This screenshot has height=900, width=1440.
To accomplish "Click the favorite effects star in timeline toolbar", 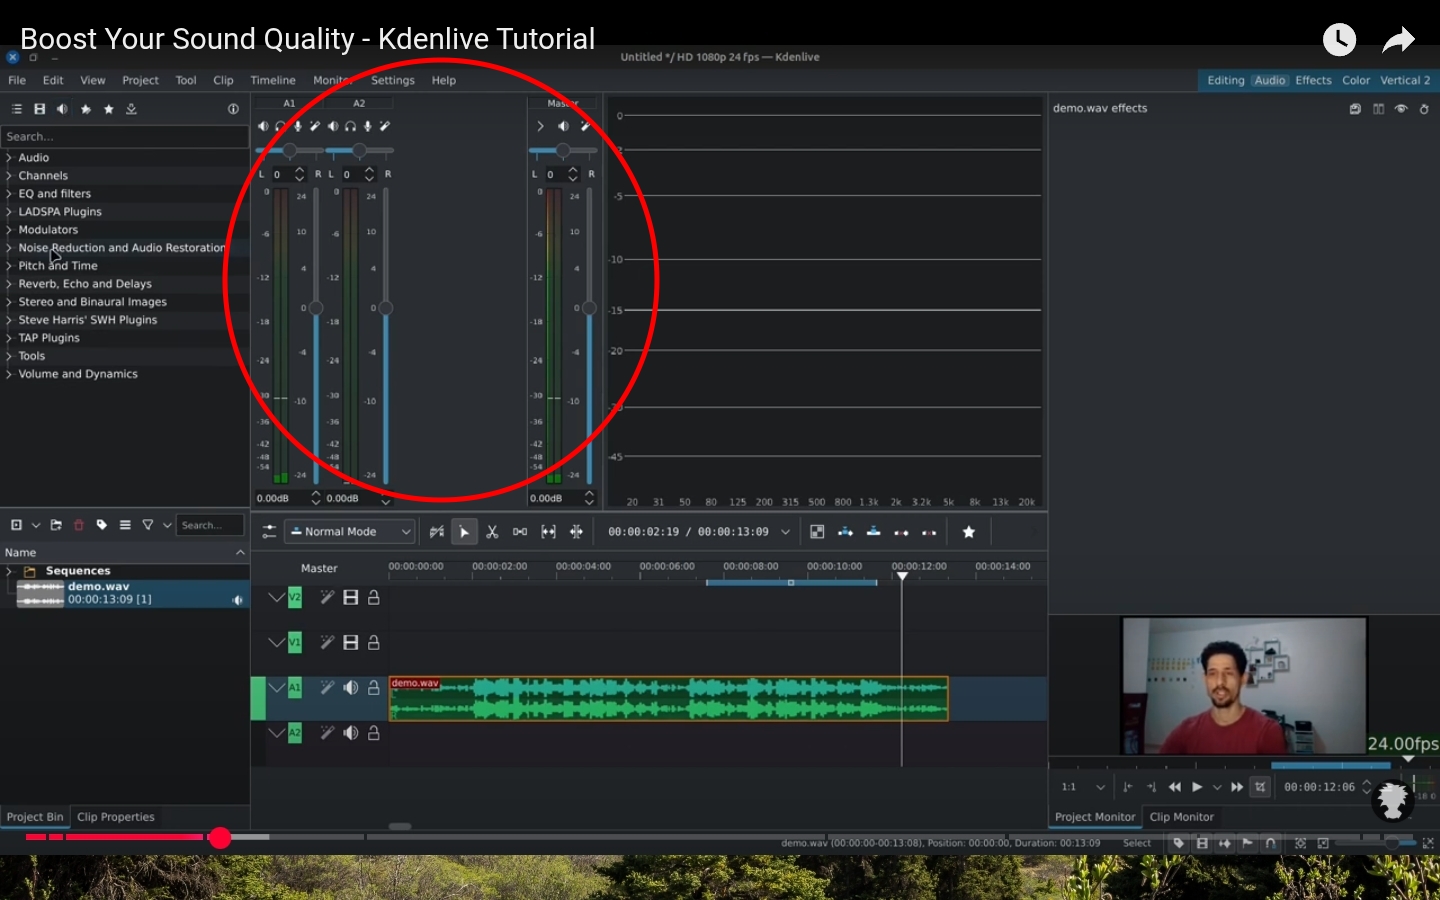I will pyautogui.click(x=968, y=532).
